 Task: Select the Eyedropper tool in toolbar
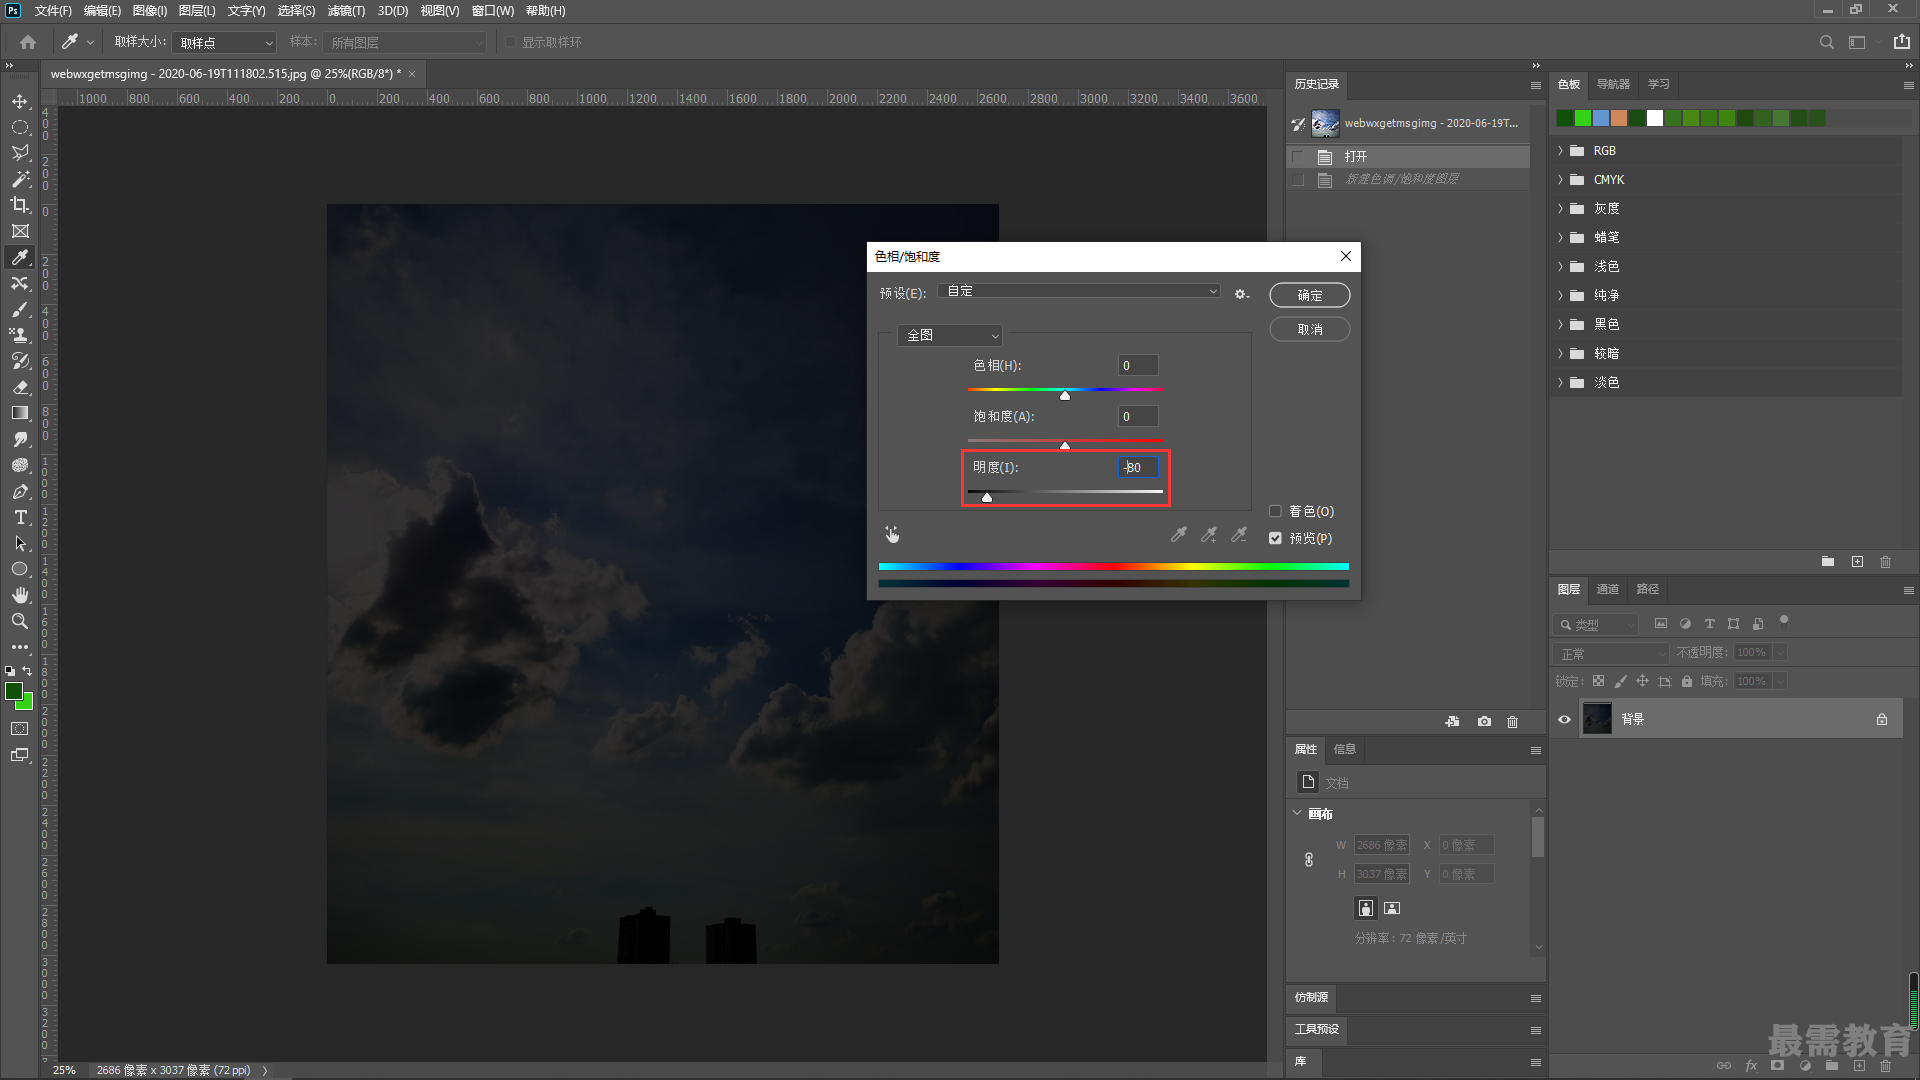click(20, 257)
